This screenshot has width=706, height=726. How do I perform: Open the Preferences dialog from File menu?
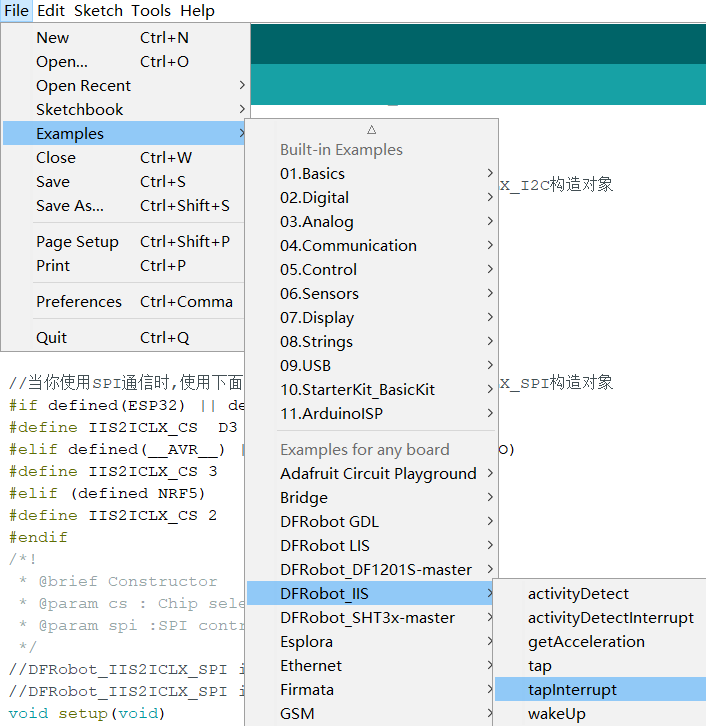(79, 302)
